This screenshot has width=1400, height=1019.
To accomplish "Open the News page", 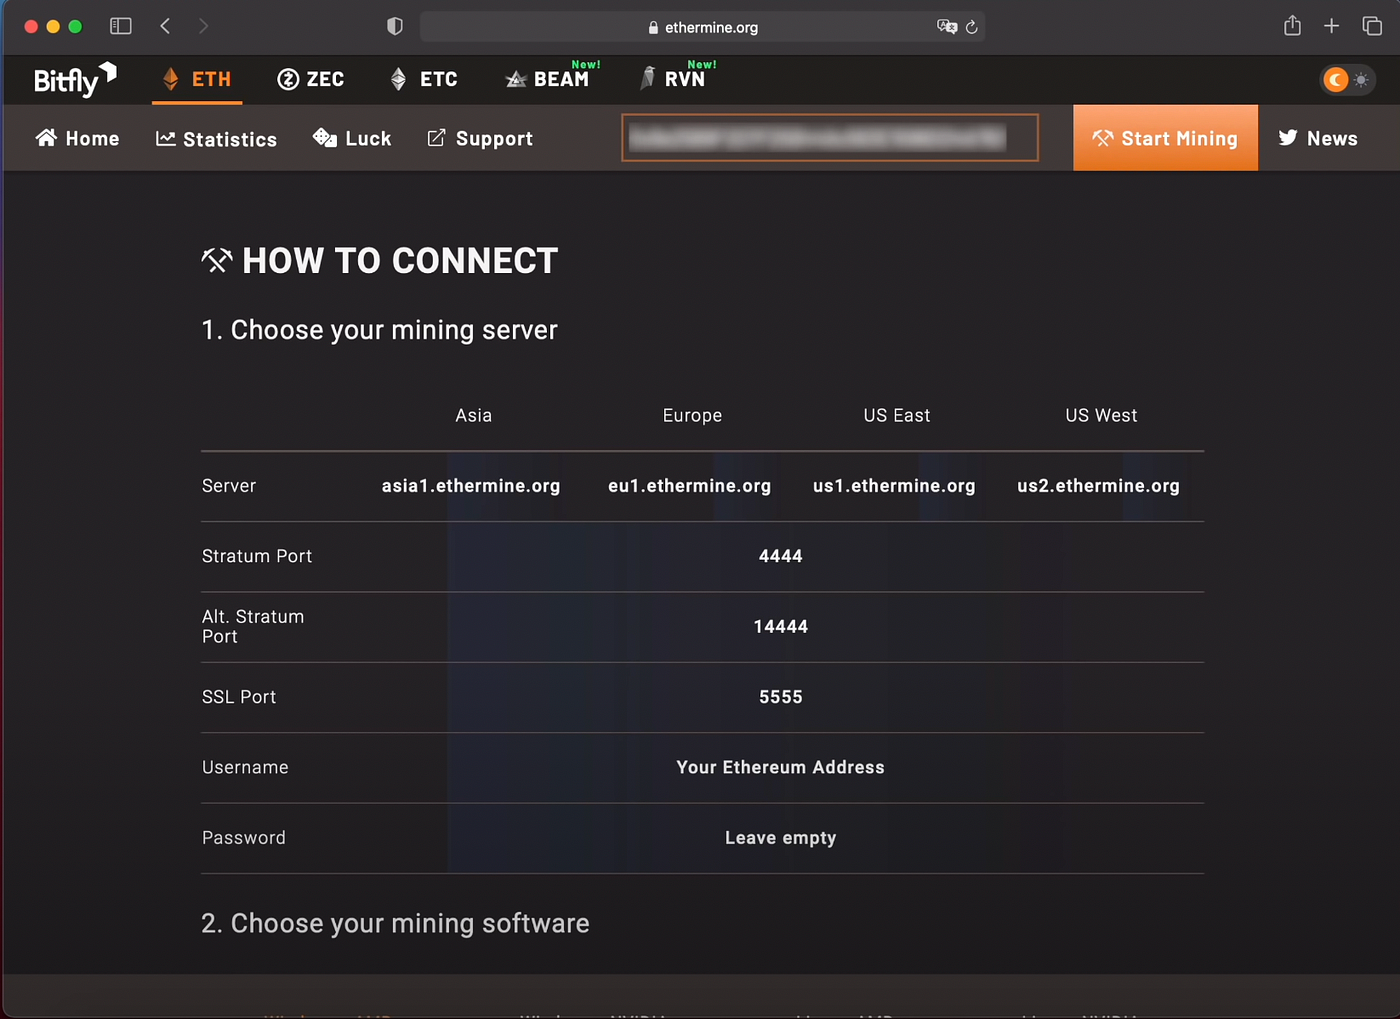I will [x=1318, y=138].
